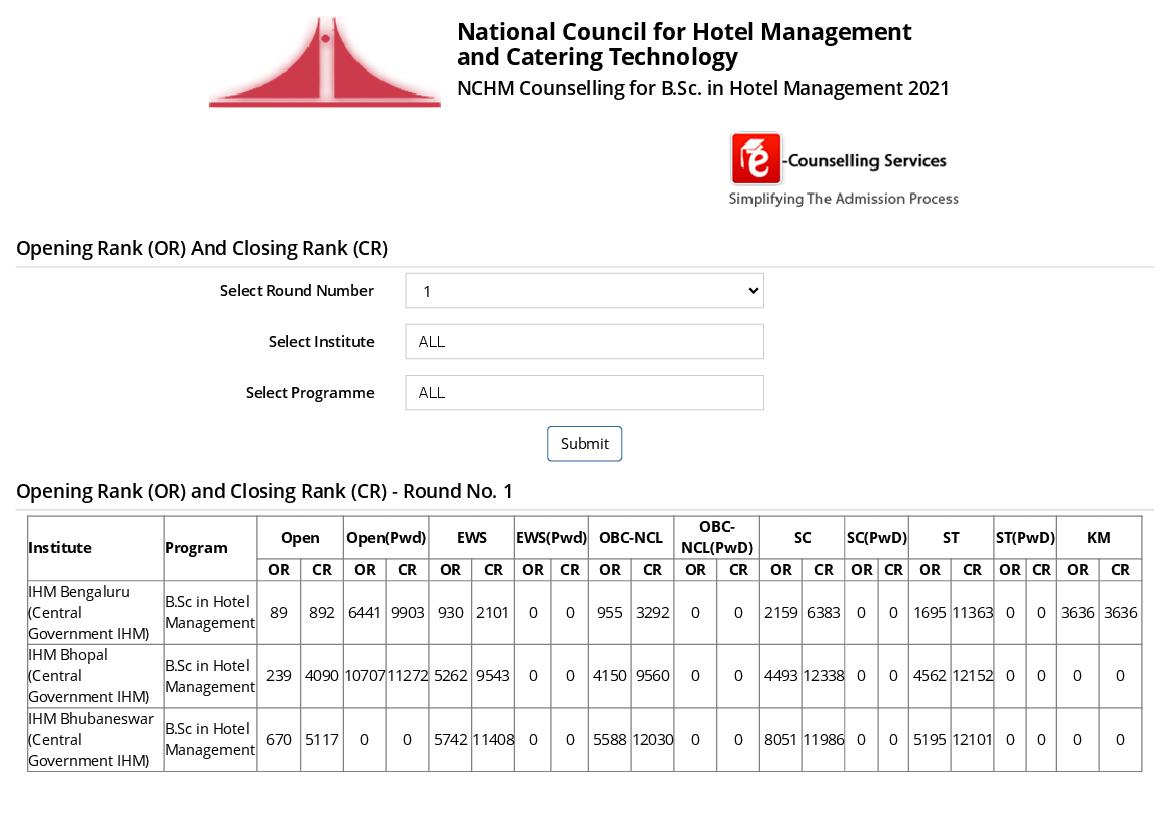This screenshot has width=1169, height=826.
Task: Click SC closing rank 6383
Action: click(824, 613)
